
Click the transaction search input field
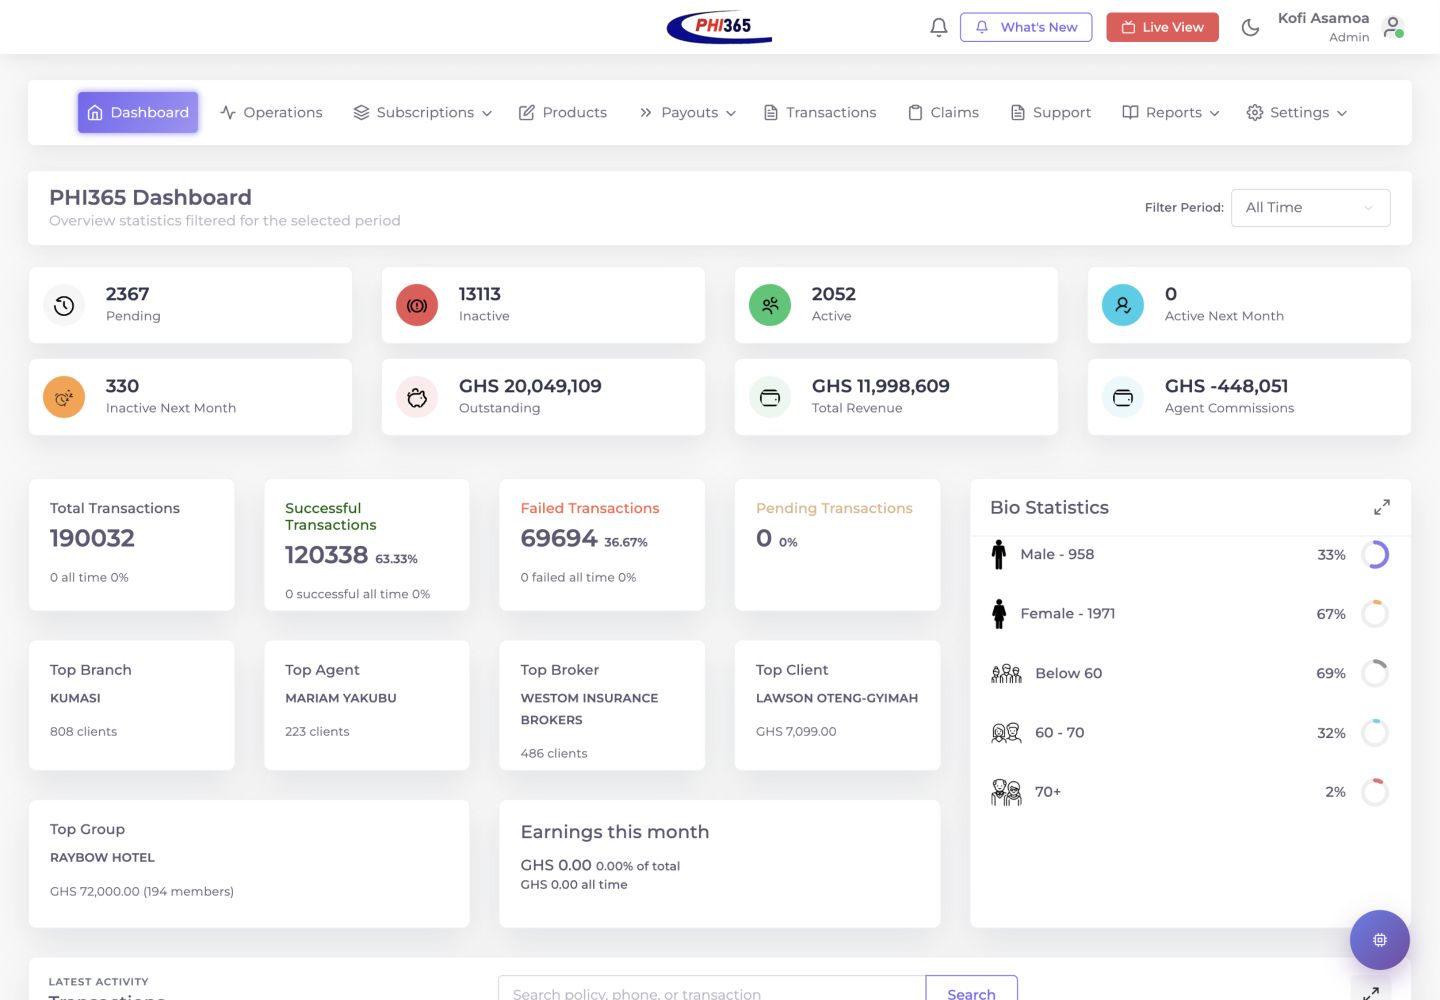click(711, 988)
